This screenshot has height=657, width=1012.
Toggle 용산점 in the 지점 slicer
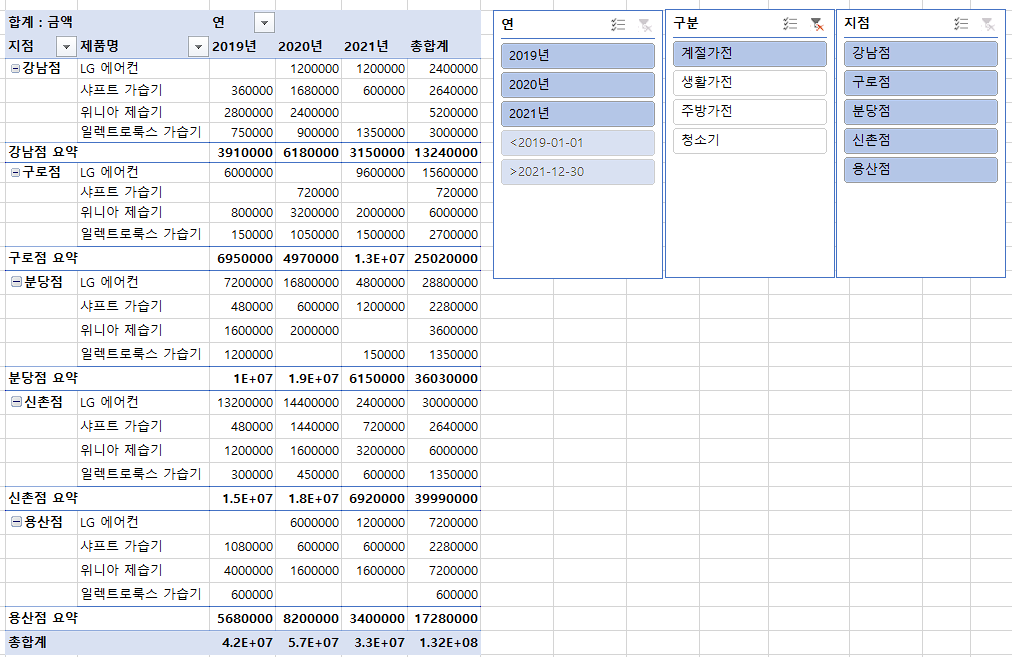(920, 170)
